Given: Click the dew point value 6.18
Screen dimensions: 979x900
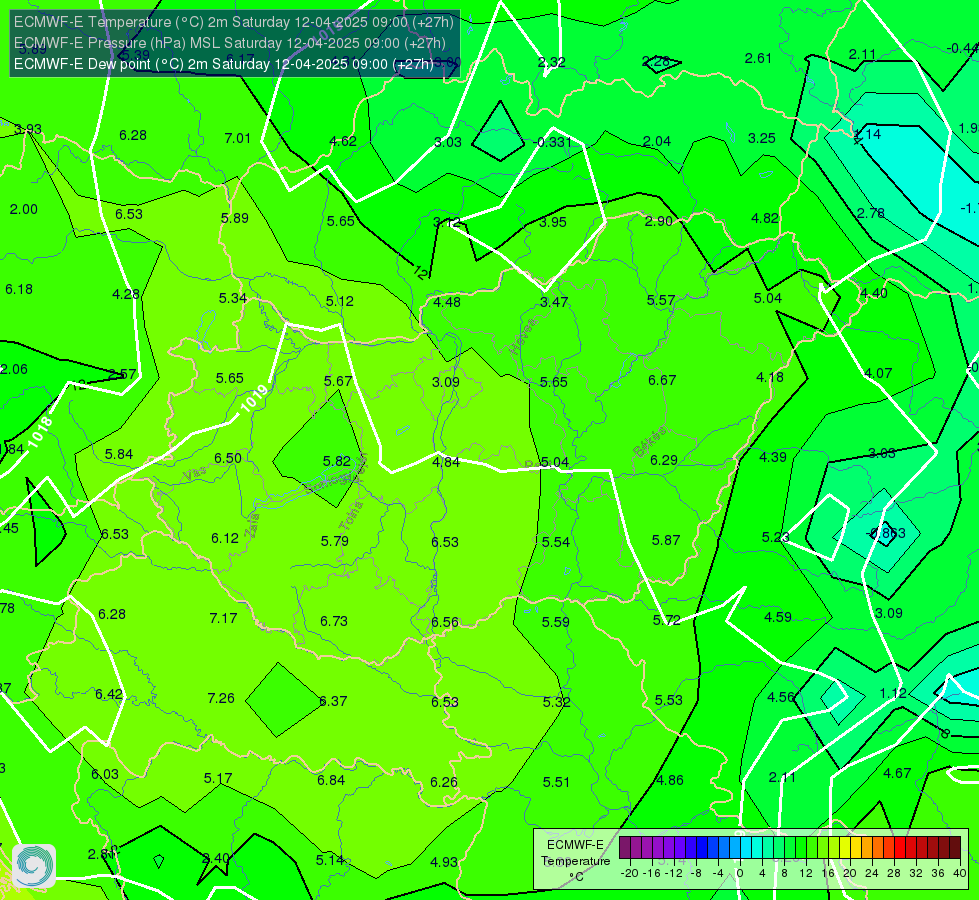Looking at the screenshot, I should [x=19, y=289].
